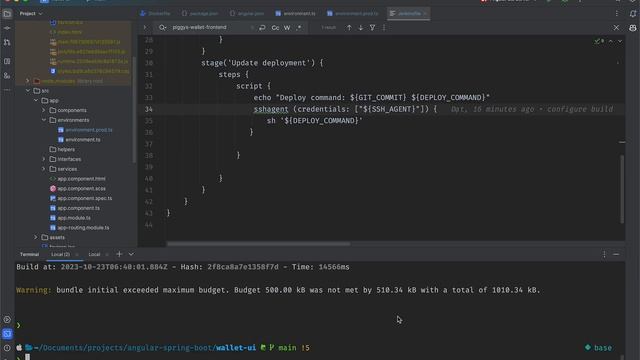Open the Pull Requests tool window icon
Screen dimensions: 640x360
coord(7,42)
